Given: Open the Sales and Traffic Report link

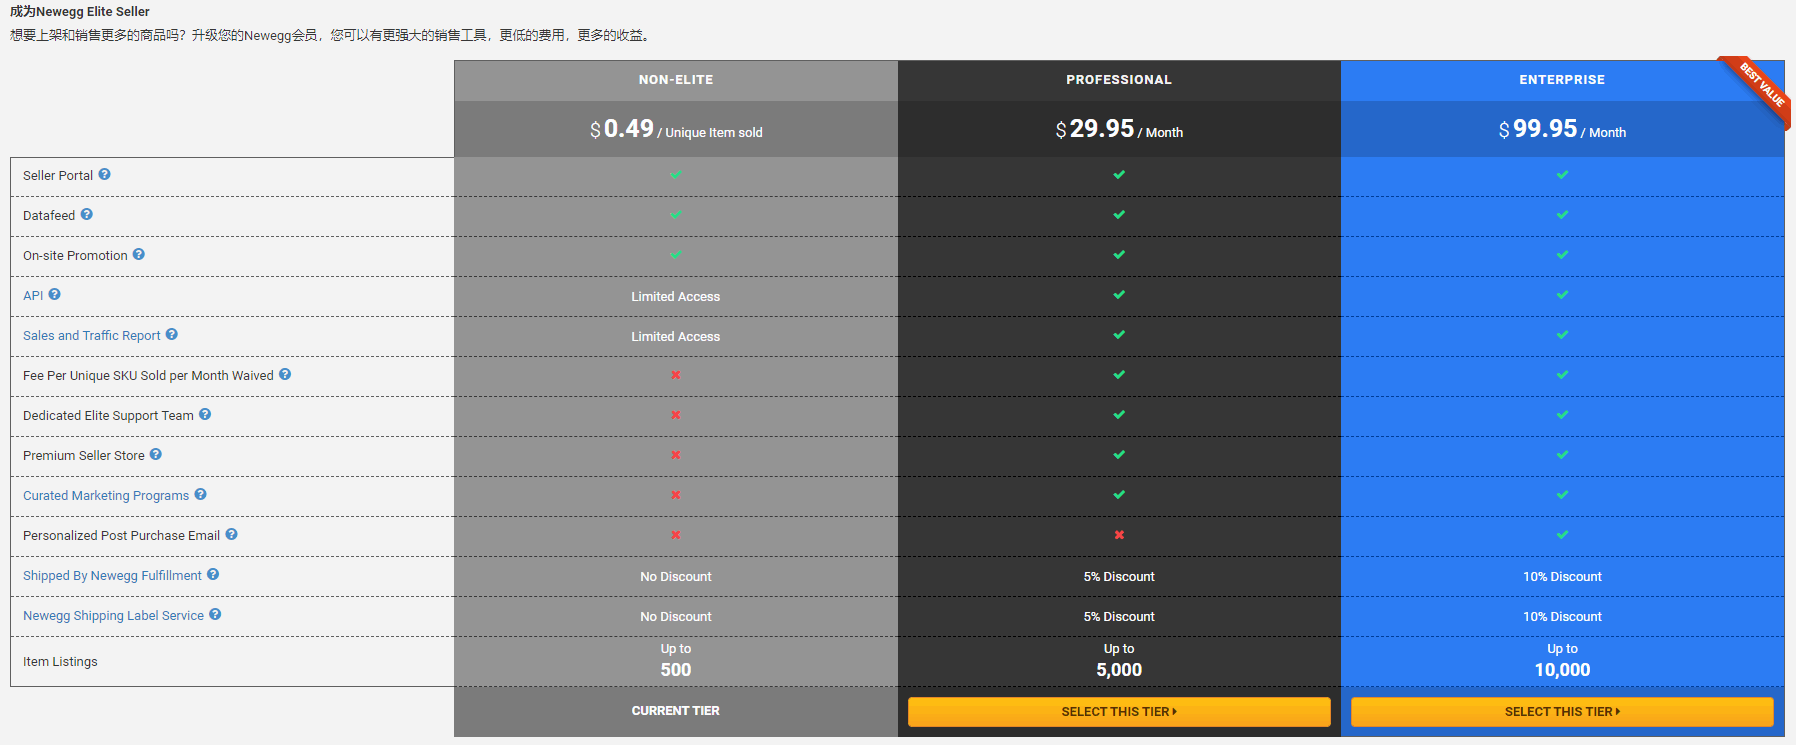Looking at the screenshot, I should coord(91,336).
